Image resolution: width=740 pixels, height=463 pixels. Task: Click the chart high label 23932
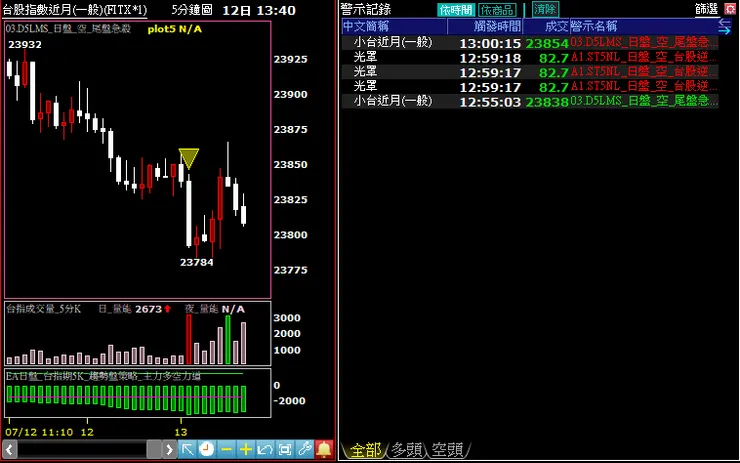25,44
